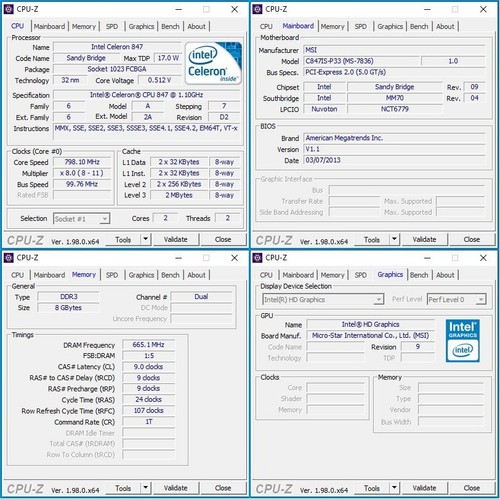Open Bench tab in CPU window
The width and height of the screenshot is (500, 499).
tap(170, 26)
